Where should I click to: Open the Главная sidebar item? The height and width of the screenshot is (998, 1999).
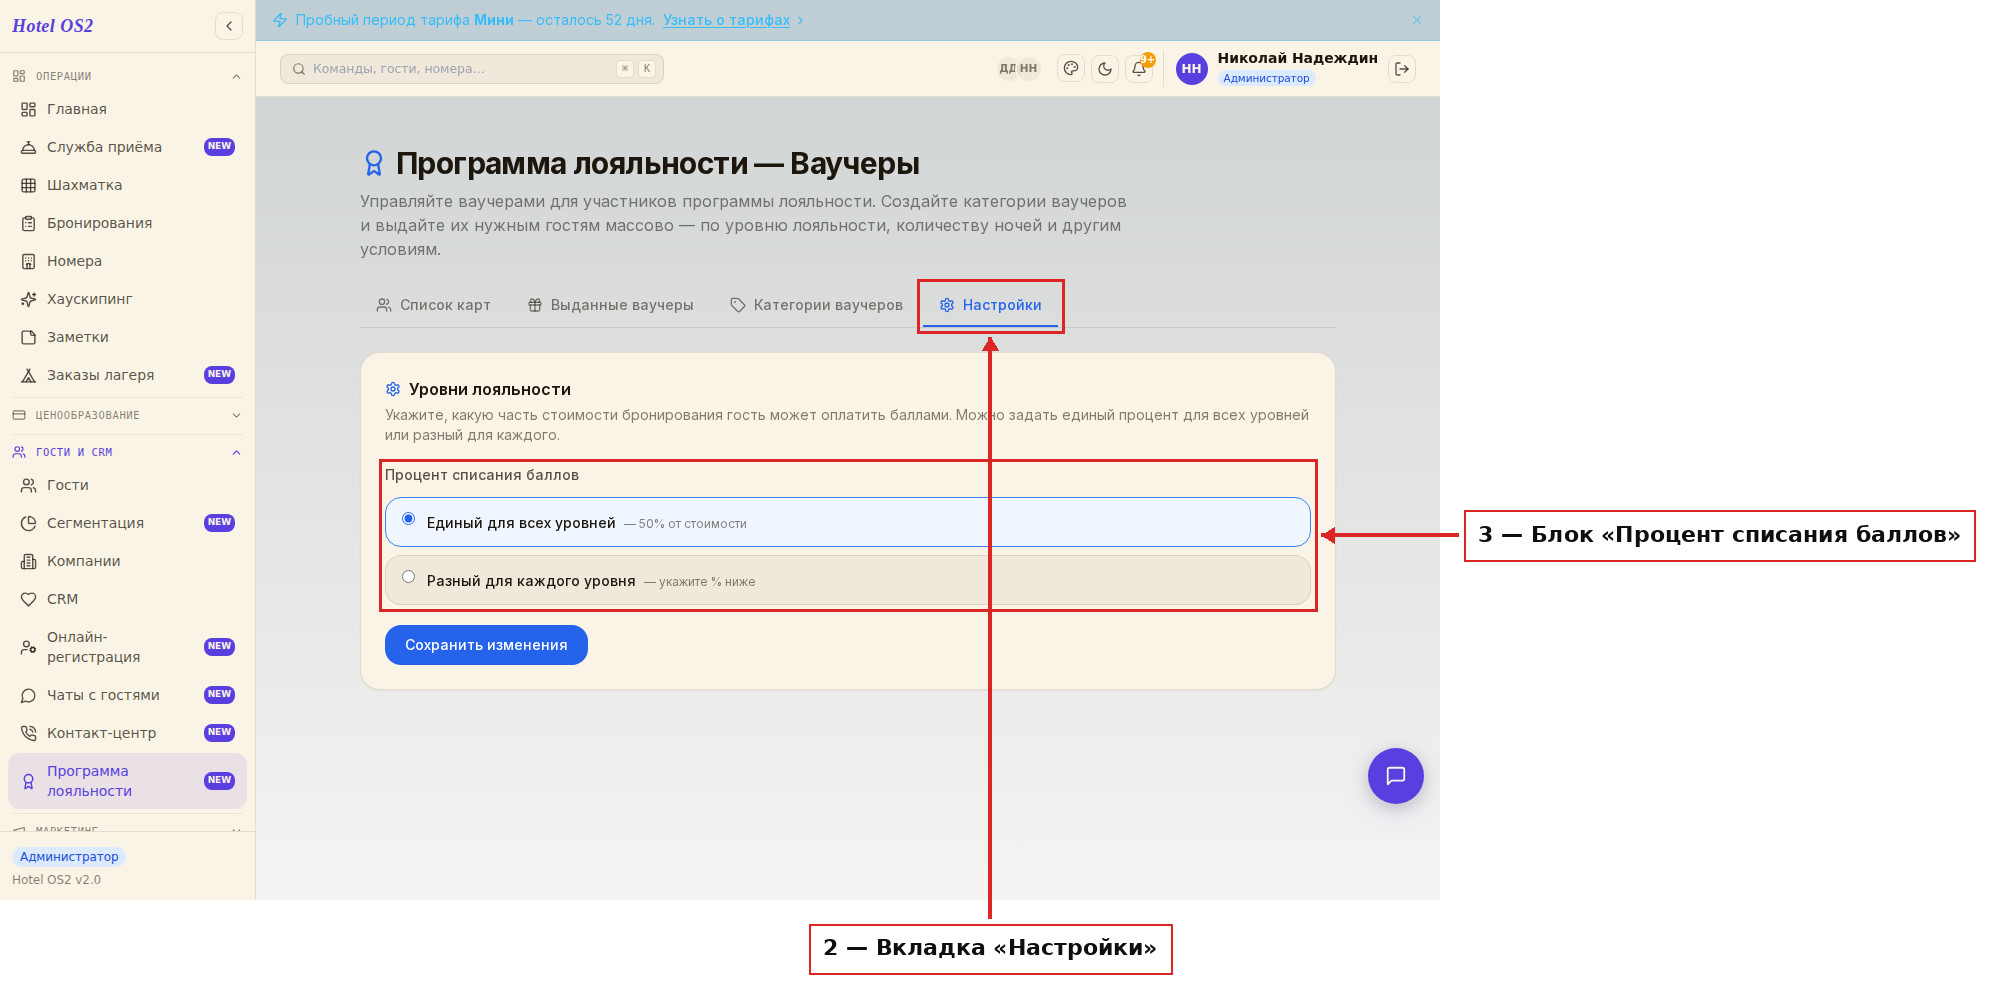tap(127, 109)
